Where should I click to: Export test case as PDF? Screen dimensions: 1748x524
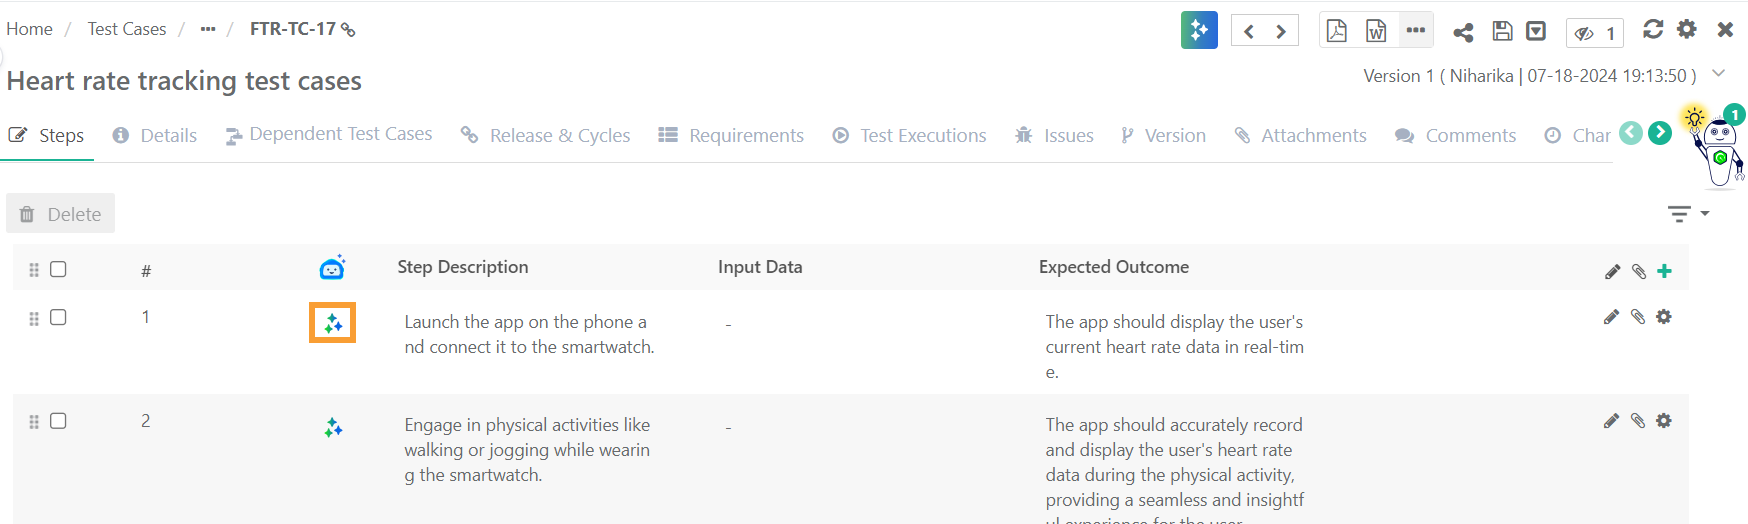coord(1337,30)
